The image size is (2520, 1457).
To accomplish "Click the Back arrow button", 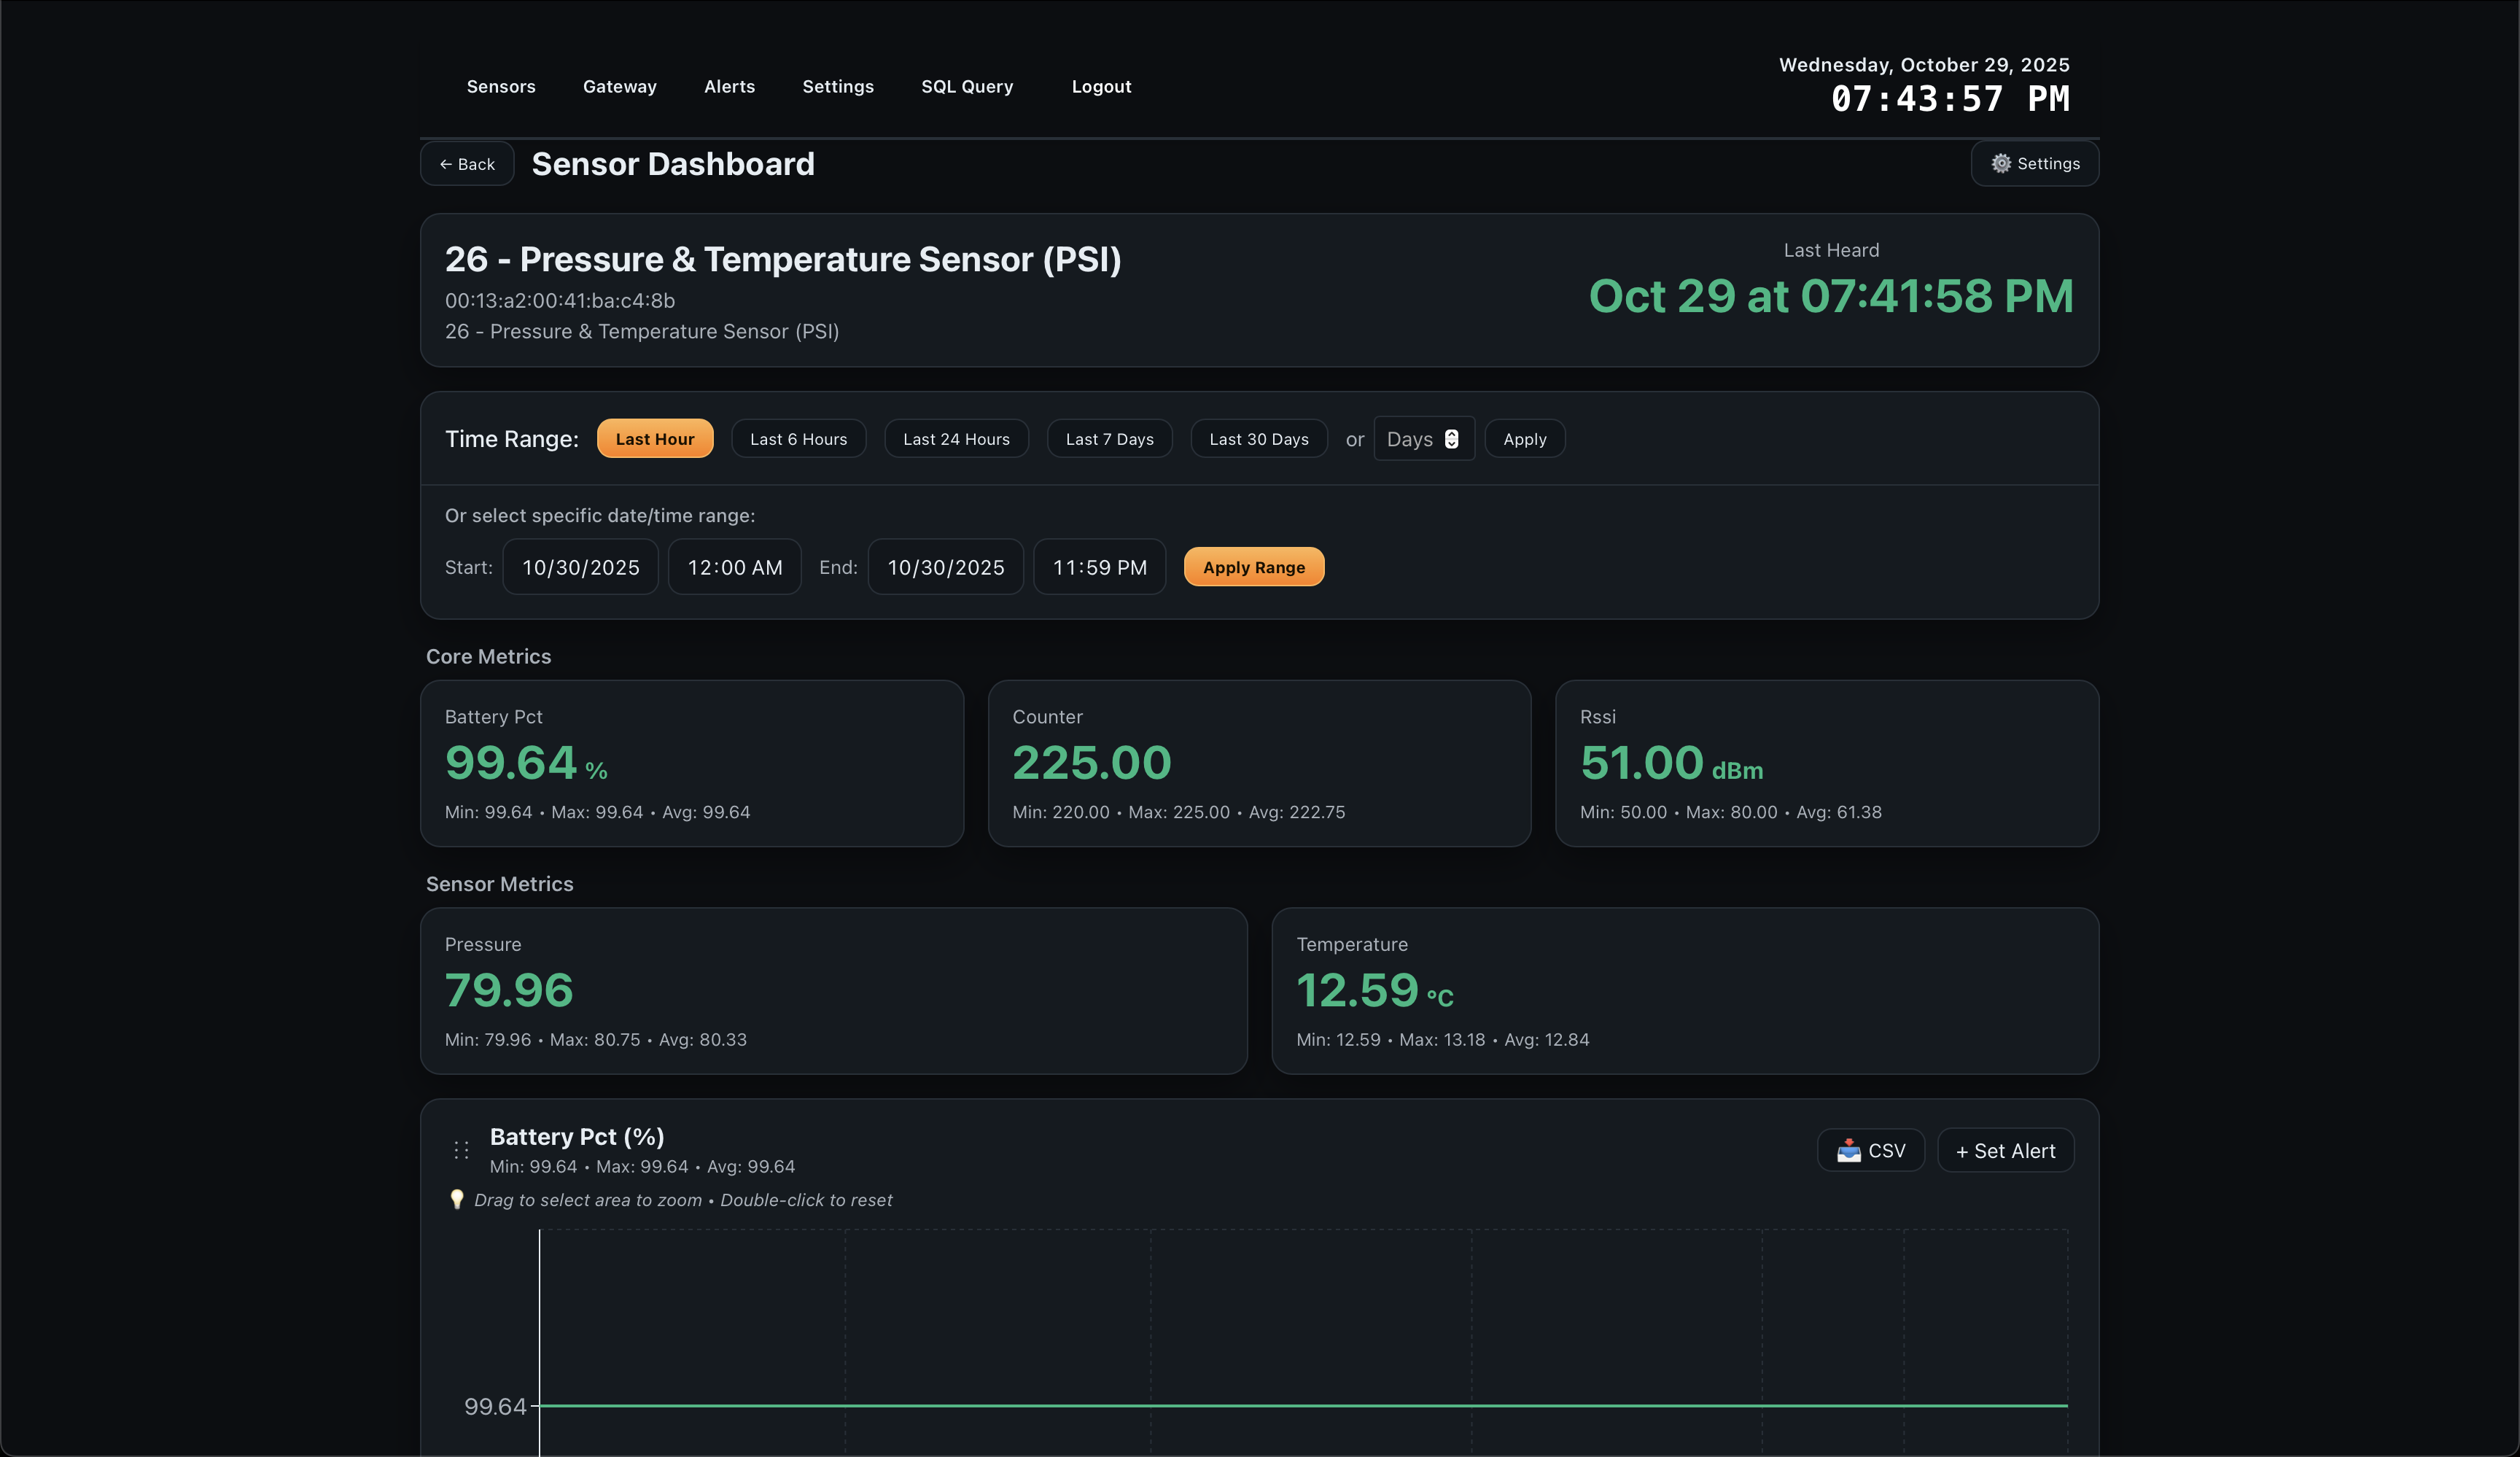I will click(x=467, y=164).
